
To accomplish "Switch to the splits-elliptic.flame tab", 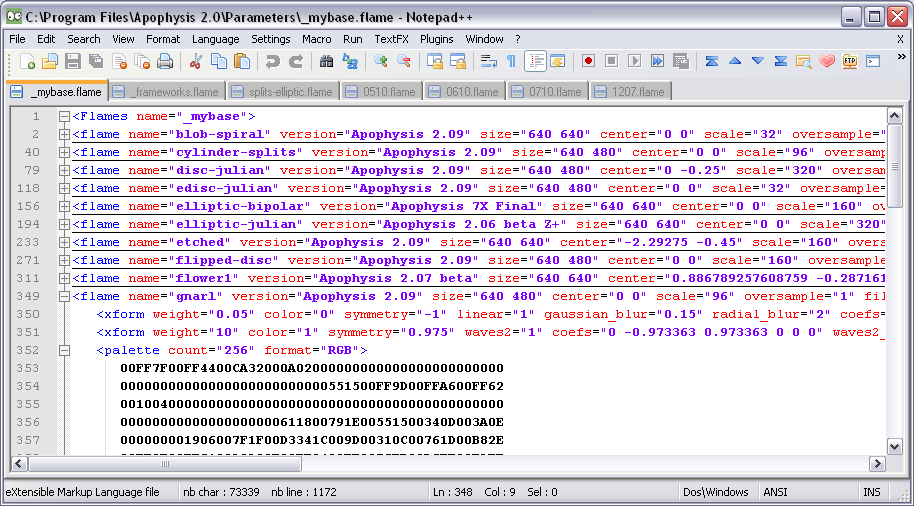I will [x=281, y=92].
